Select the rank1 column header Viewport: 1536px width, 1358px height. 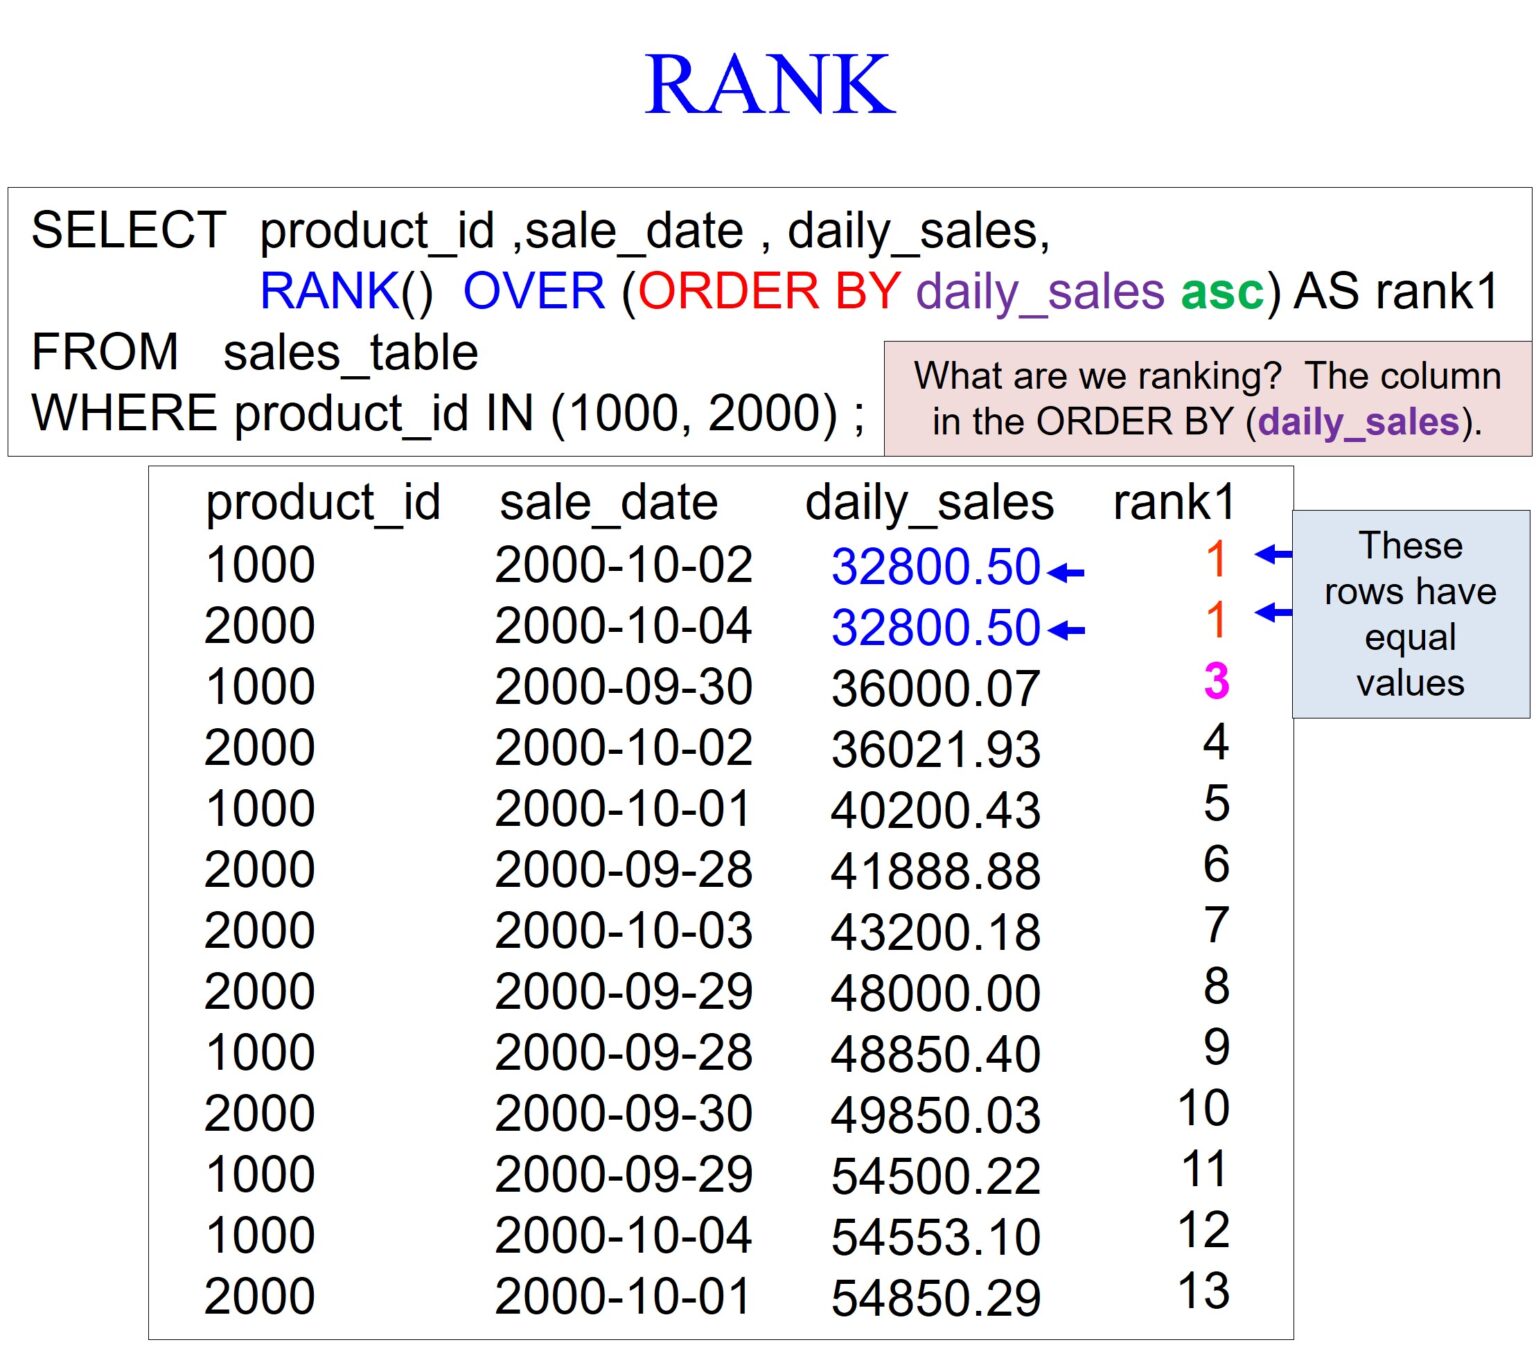click(1174, 502)
